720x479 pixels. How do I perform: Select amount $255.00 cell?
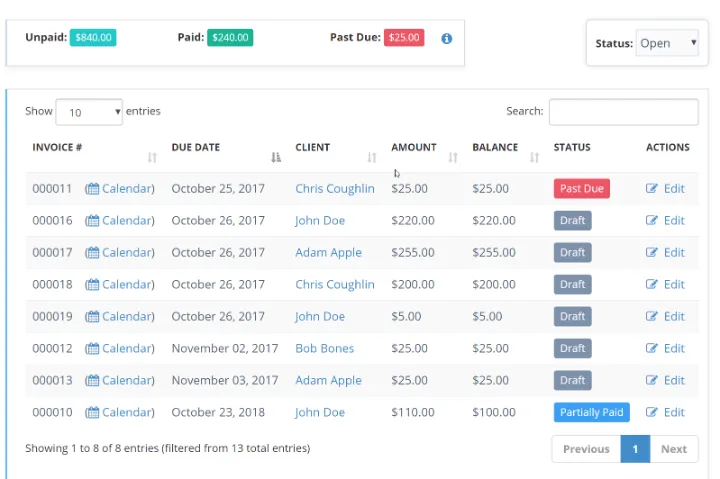pyautogui.click(x=413, y=253)
